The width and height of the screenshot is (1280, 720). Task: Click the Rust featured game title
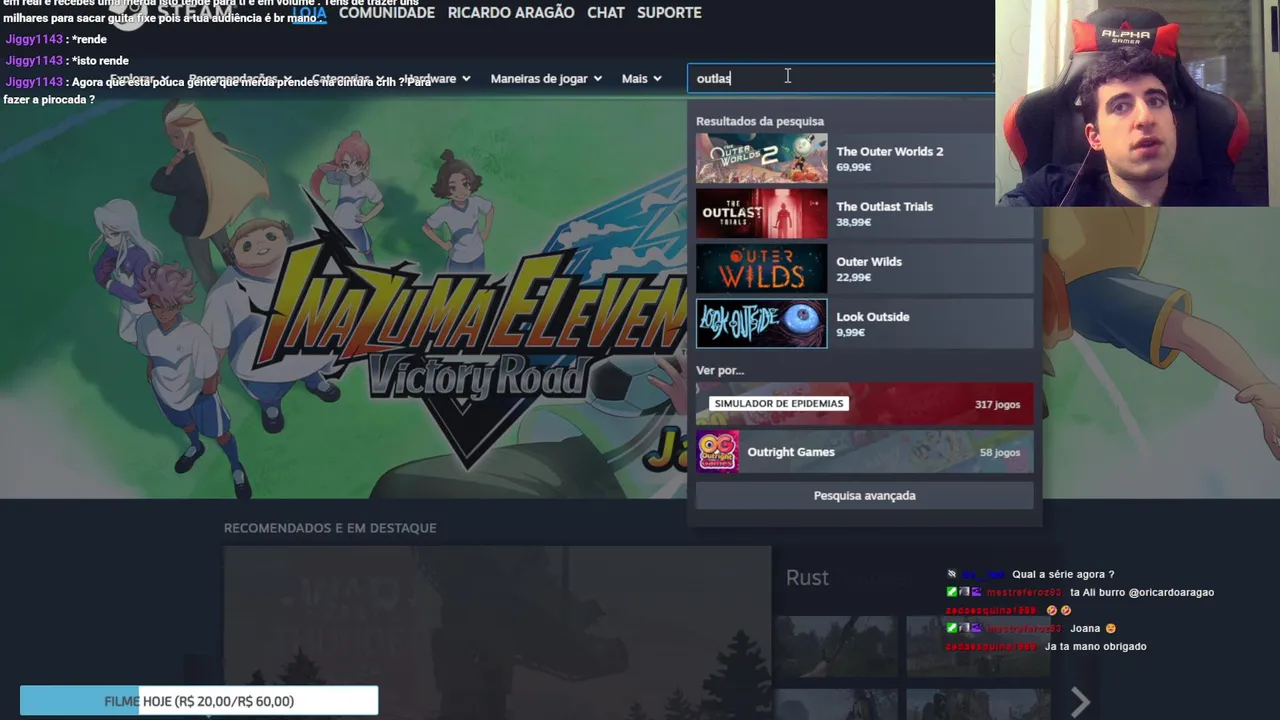(x=807, y=578)
